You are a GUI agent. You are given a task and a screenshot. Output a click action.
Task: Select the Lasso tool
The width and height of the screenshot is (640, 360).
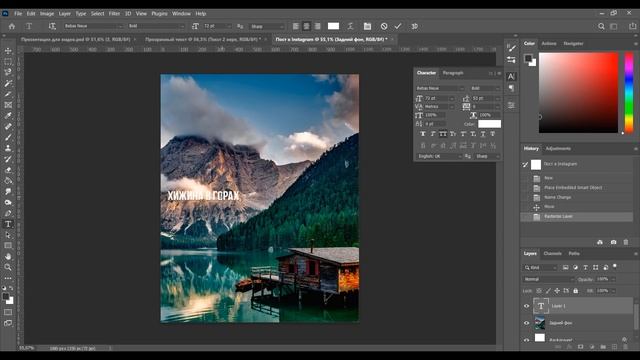8,72
